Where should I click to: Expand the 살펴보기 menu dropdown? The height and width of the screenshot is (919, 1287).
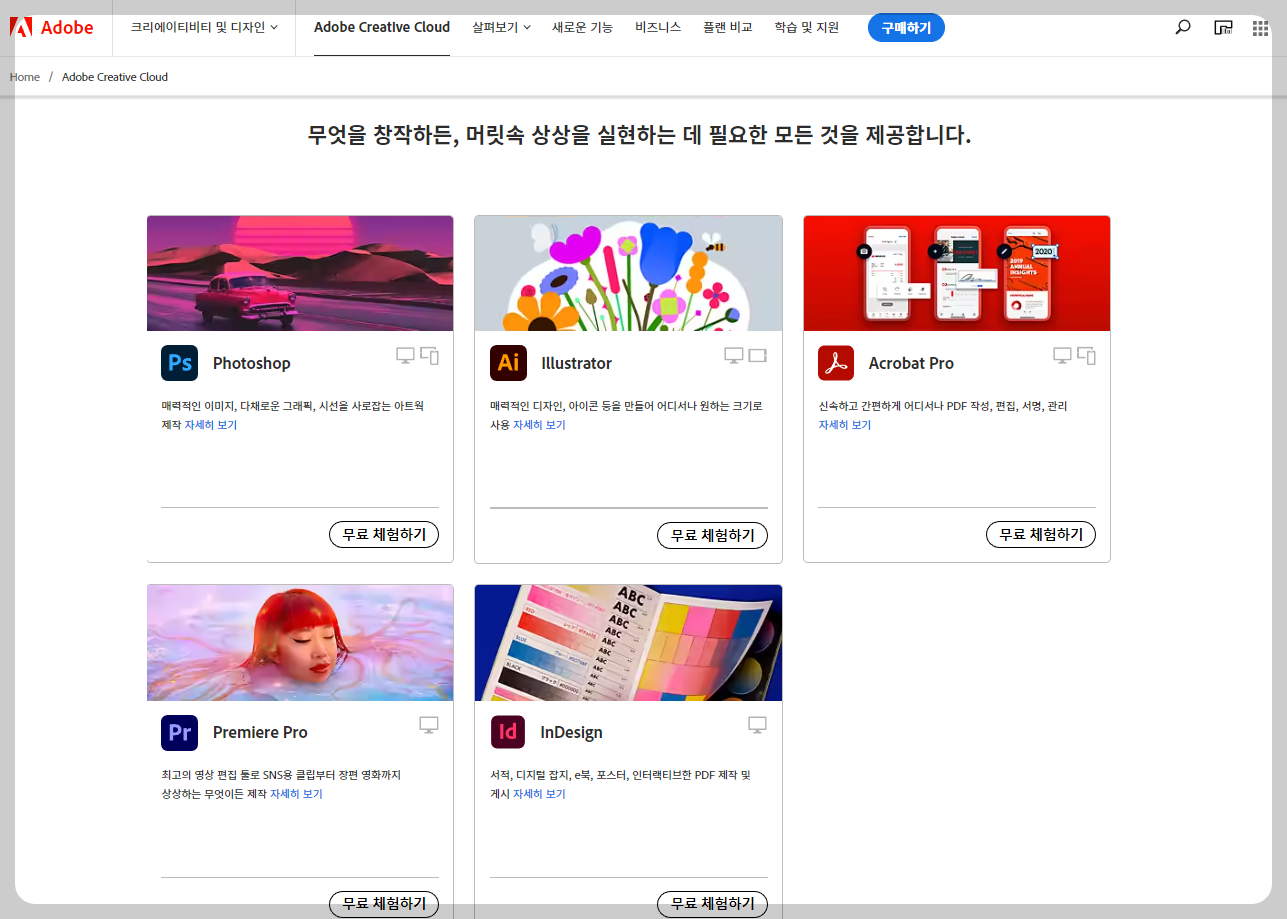(x=501, y=28)
